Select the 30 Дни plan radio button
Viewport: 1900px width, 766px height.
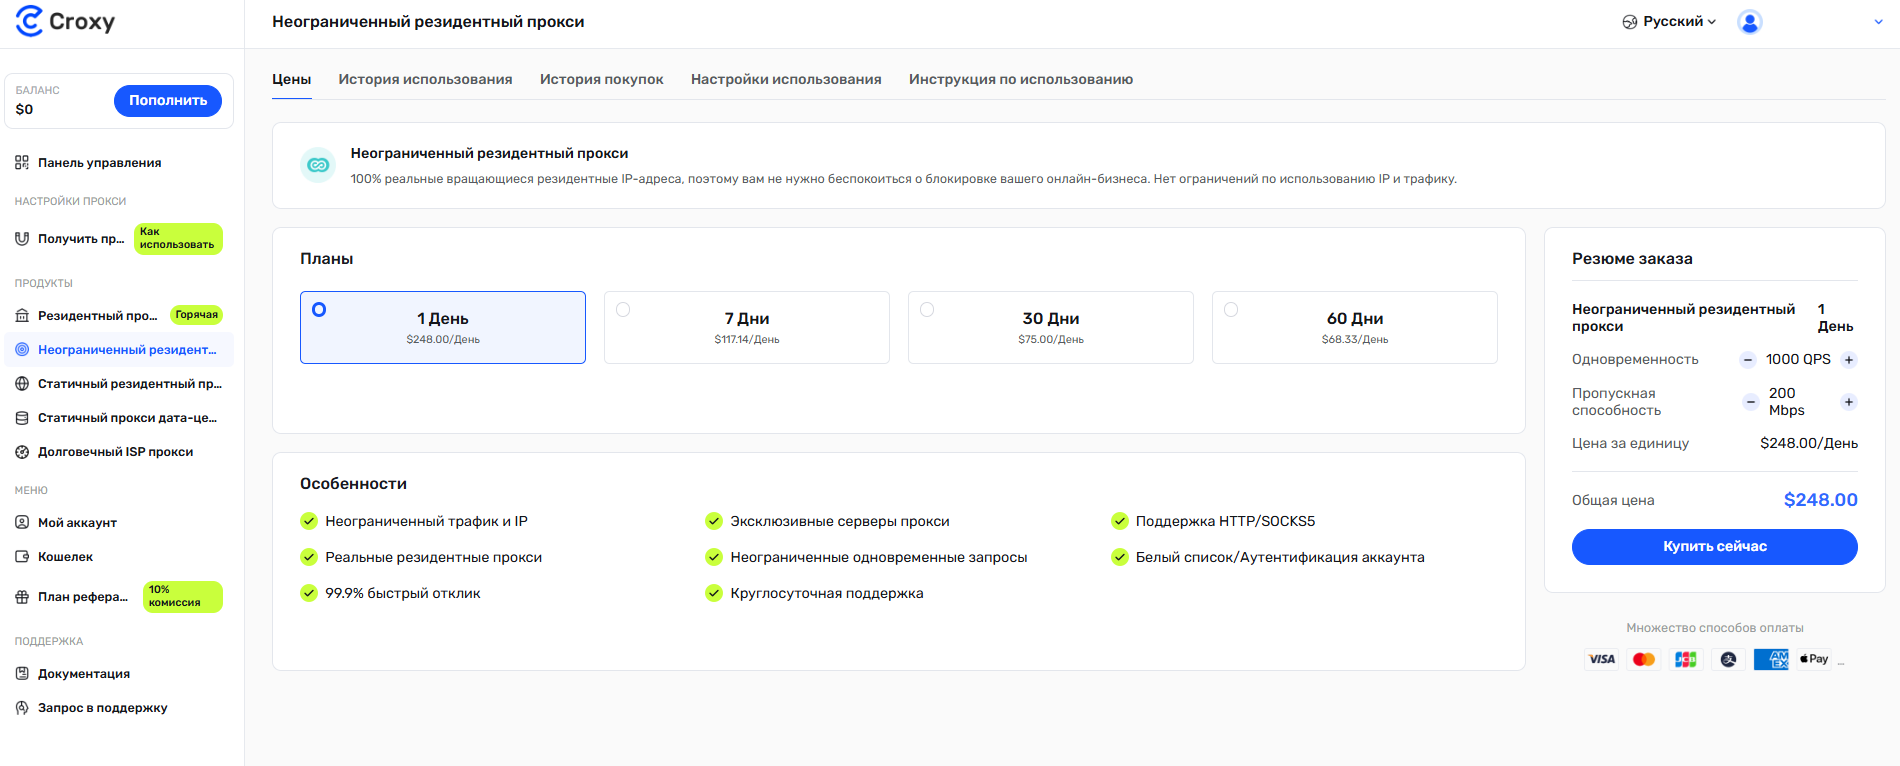(x=927, y=310)
